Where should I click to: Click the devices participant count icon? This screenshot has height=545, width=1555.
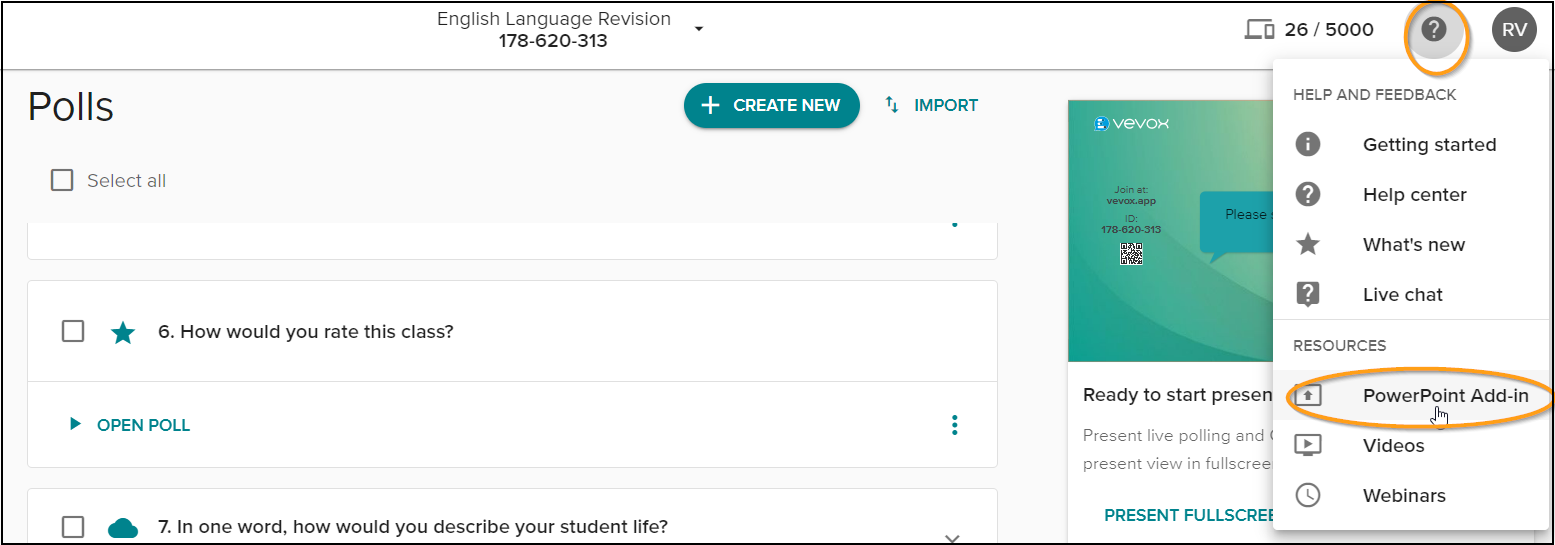(1259, 30)
